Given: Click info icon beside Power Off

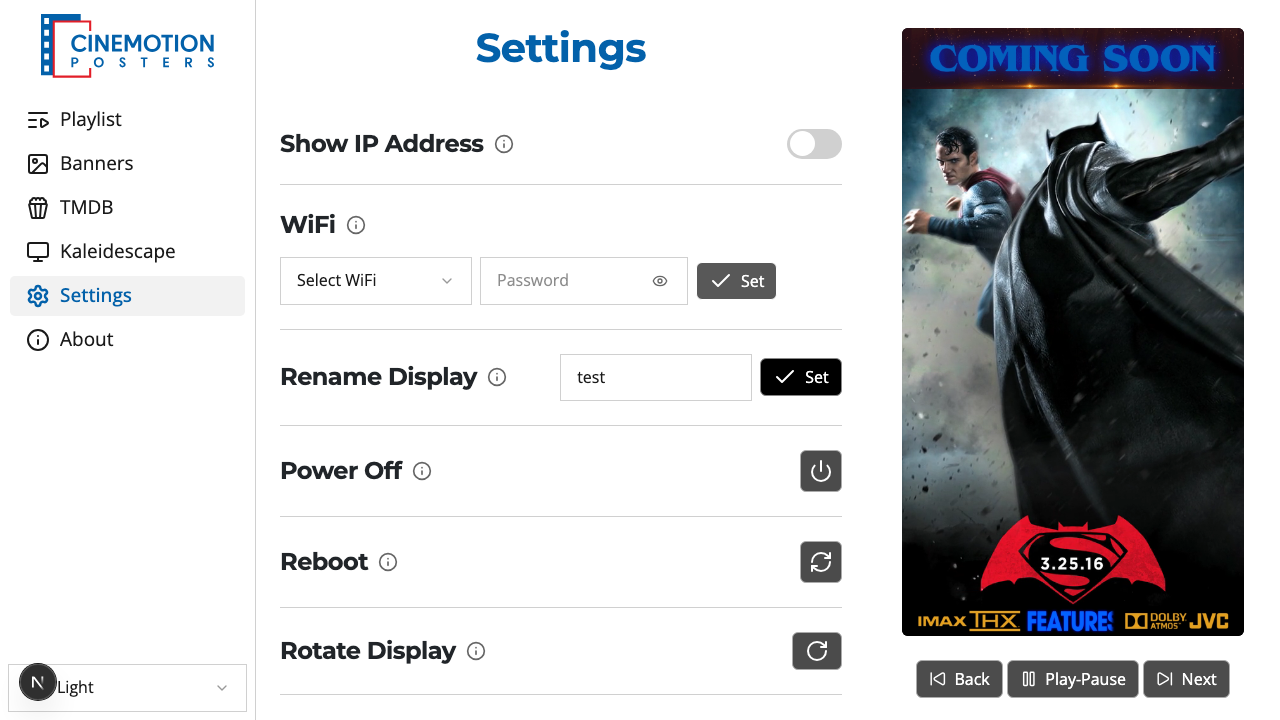Looking at the screenshot, I should click(x=422, y=471).
